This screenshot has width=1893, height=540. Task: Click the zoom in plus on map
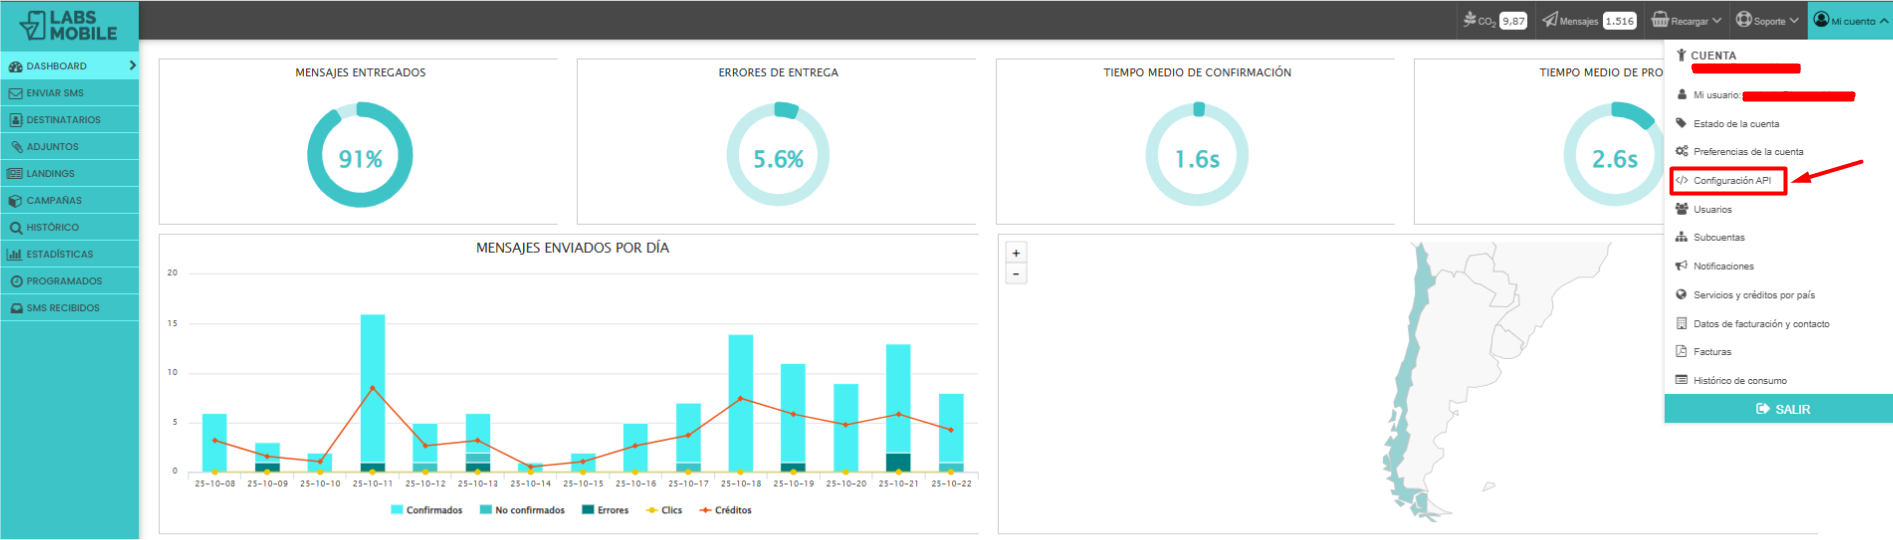(x=1016, y=253)
